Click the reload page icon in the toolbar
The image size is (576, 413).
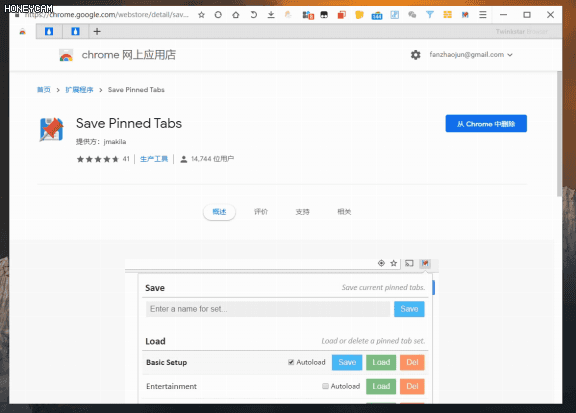(x=218, y=15)
